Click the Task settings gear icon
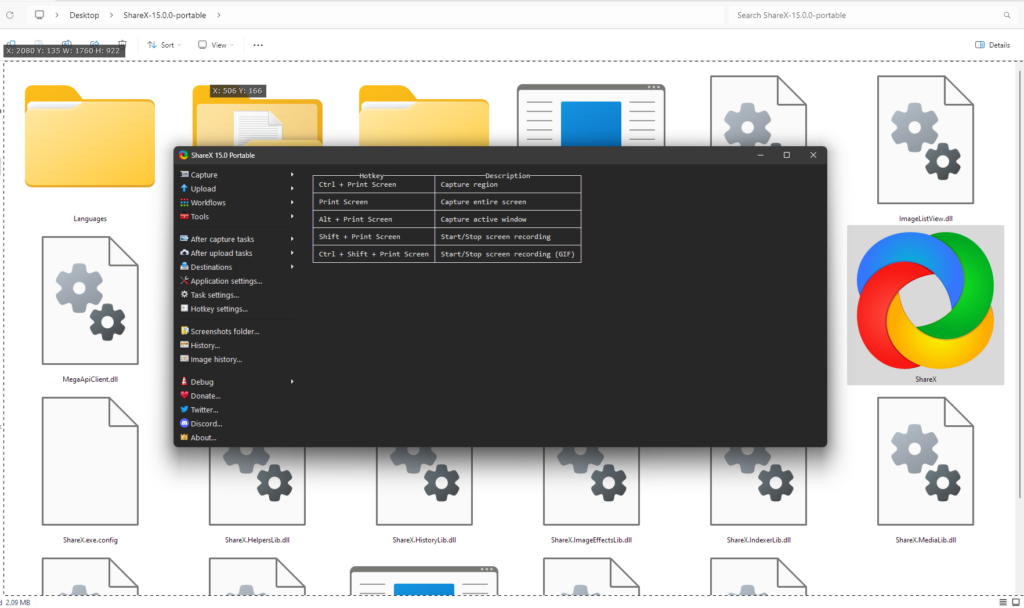1024x608 pixels. pyautogui.click(x=184, y=295)
